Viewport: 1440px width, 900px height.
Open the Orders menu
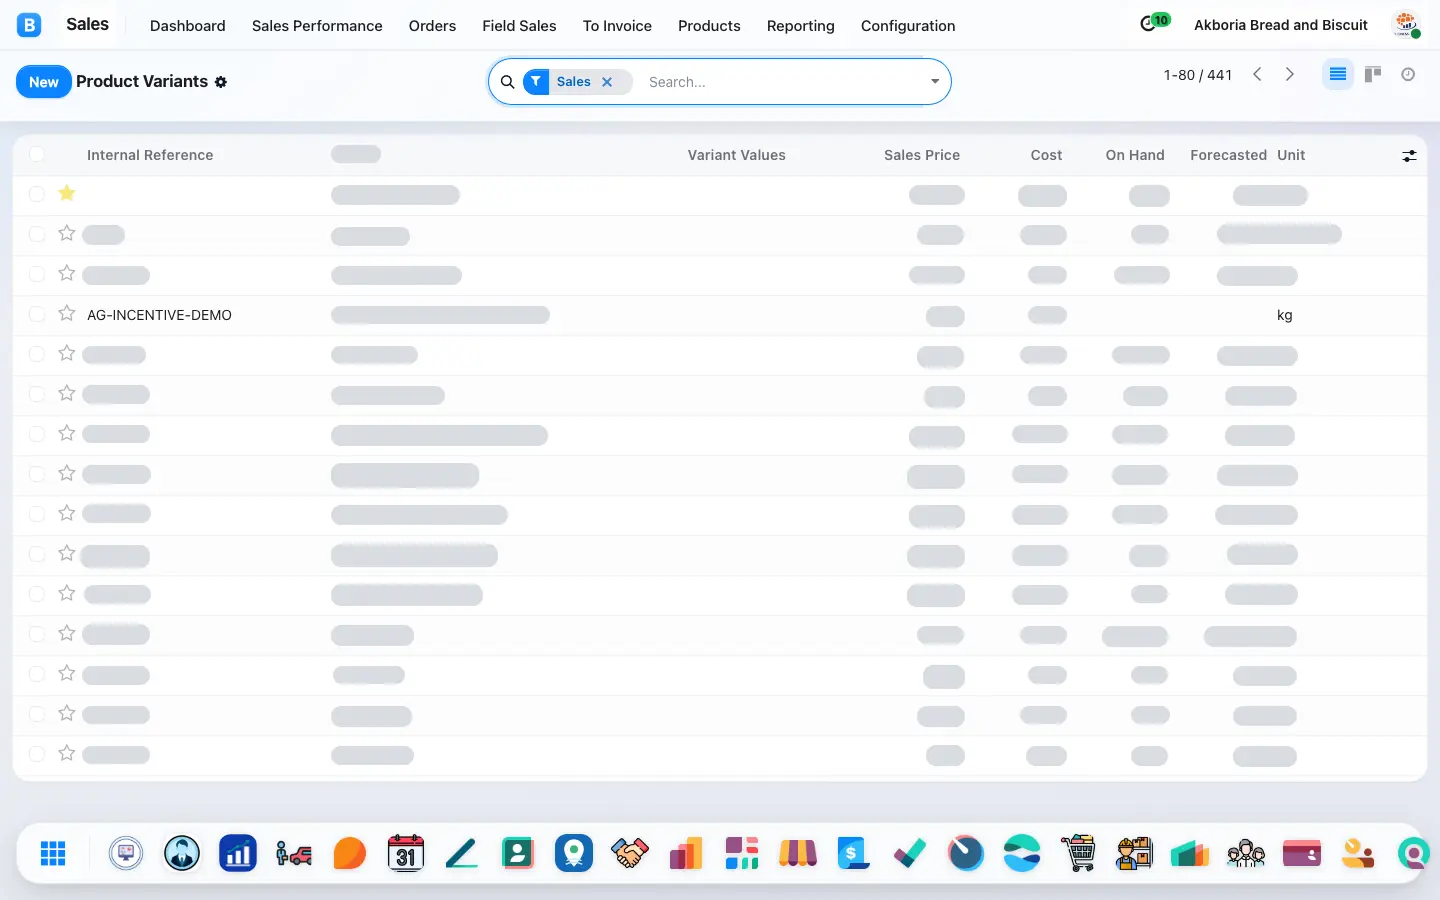pyautogui.click(x=432, y=26)
